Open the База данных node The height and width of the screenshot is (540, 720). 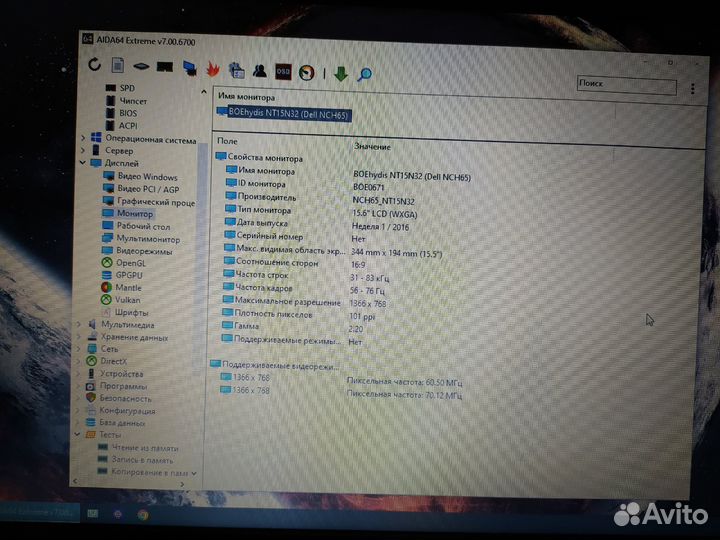pyautogui.click(x=122, y=423)
